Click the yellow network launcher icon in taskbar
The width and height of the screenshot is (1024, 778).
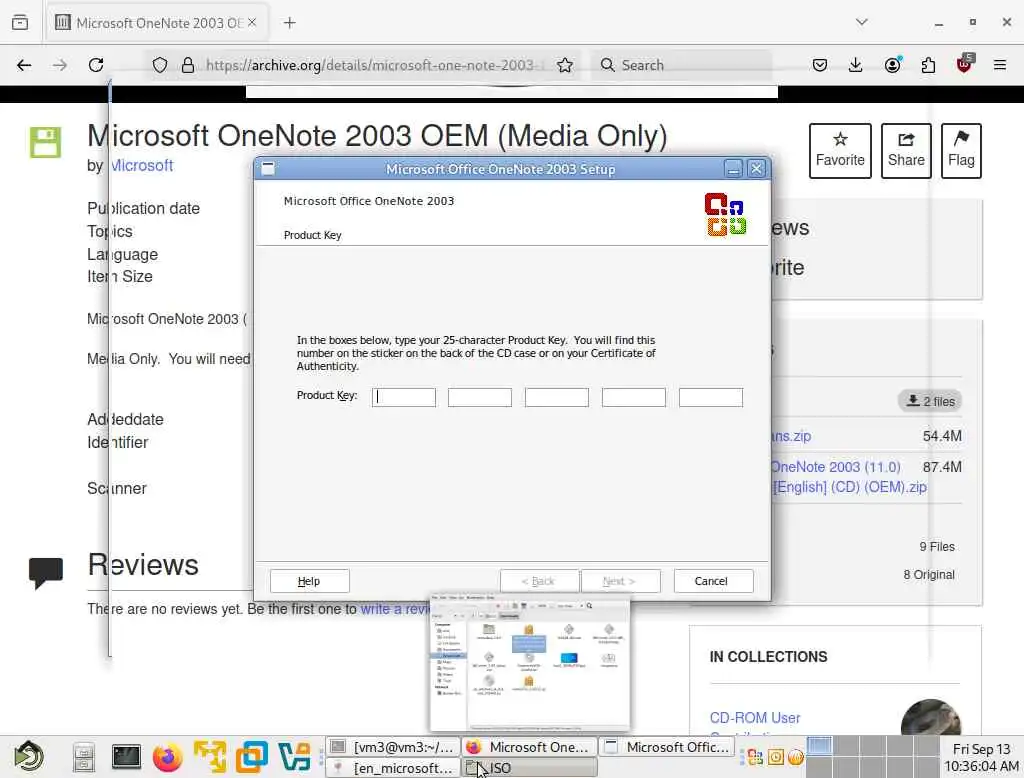click(x=210, y=757)
